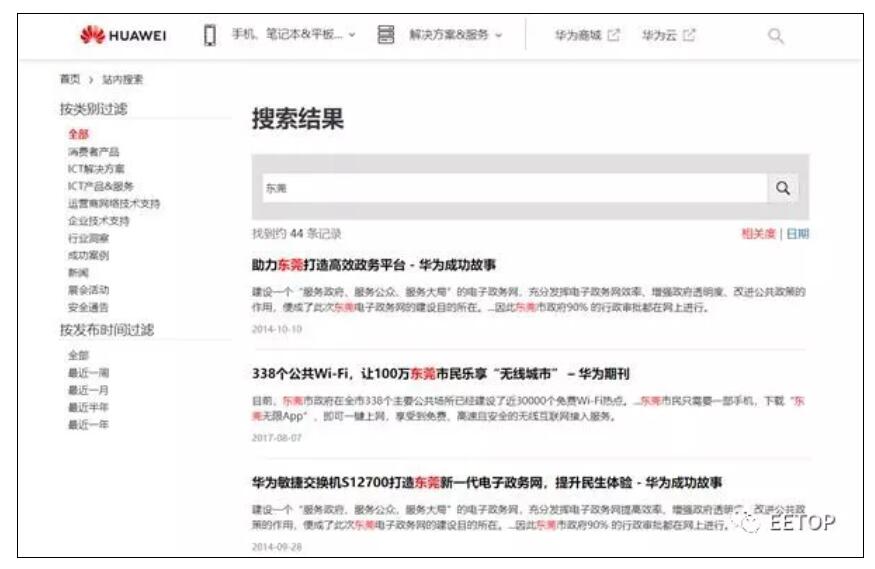Open result 华为敏捷交换机S12700 电子政务网
This screenshot has height=569, width=875.
[x=487, y=482]
